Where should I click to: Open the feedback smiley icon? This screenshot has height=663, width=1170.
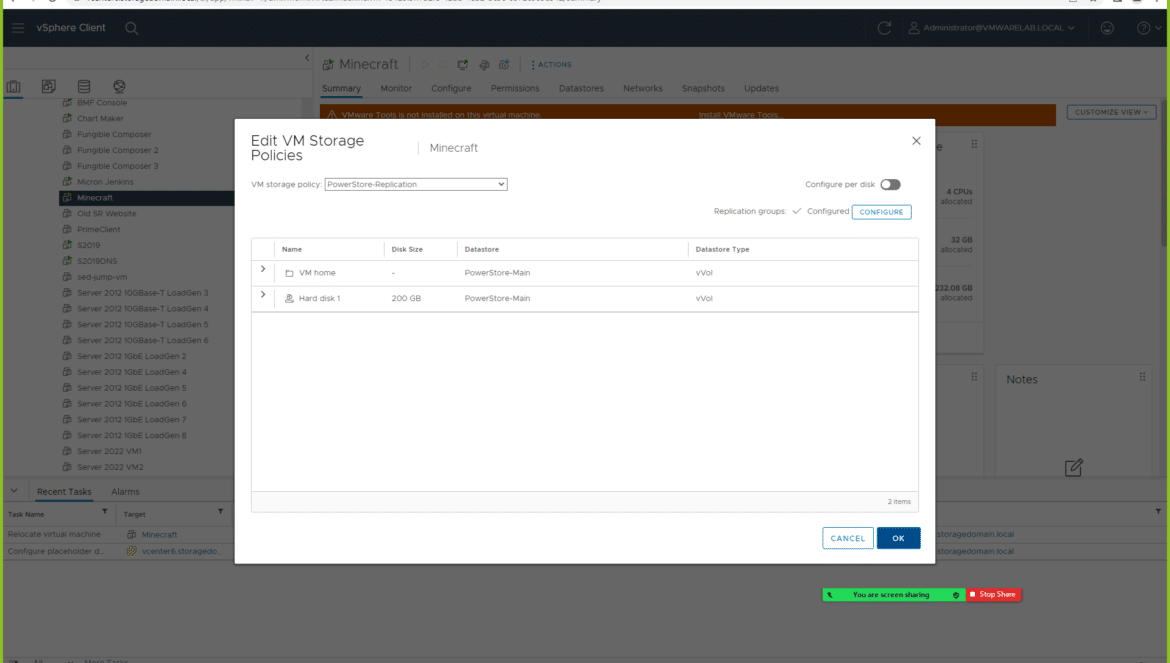(1107, 28)
